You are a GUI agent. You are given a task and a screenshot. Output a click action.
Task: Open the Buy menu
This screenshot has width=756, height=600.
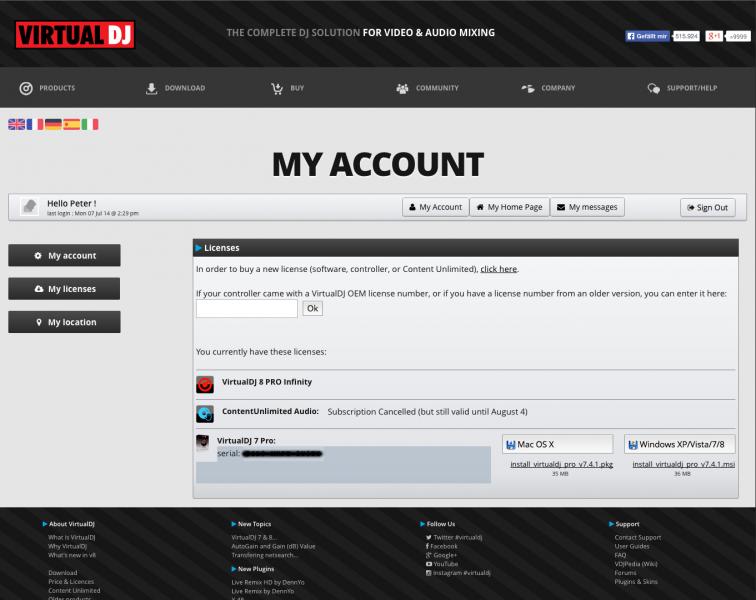[287, 88]
